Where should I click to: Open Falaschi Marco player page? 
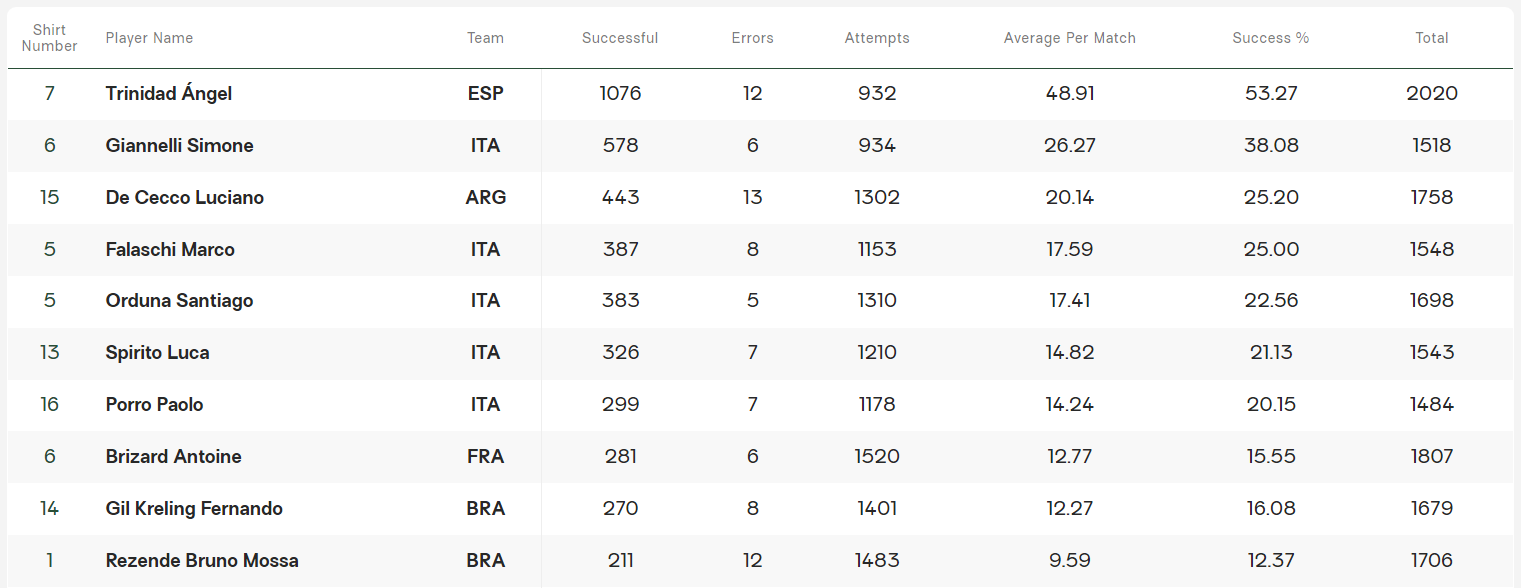(x=170, y=250)
